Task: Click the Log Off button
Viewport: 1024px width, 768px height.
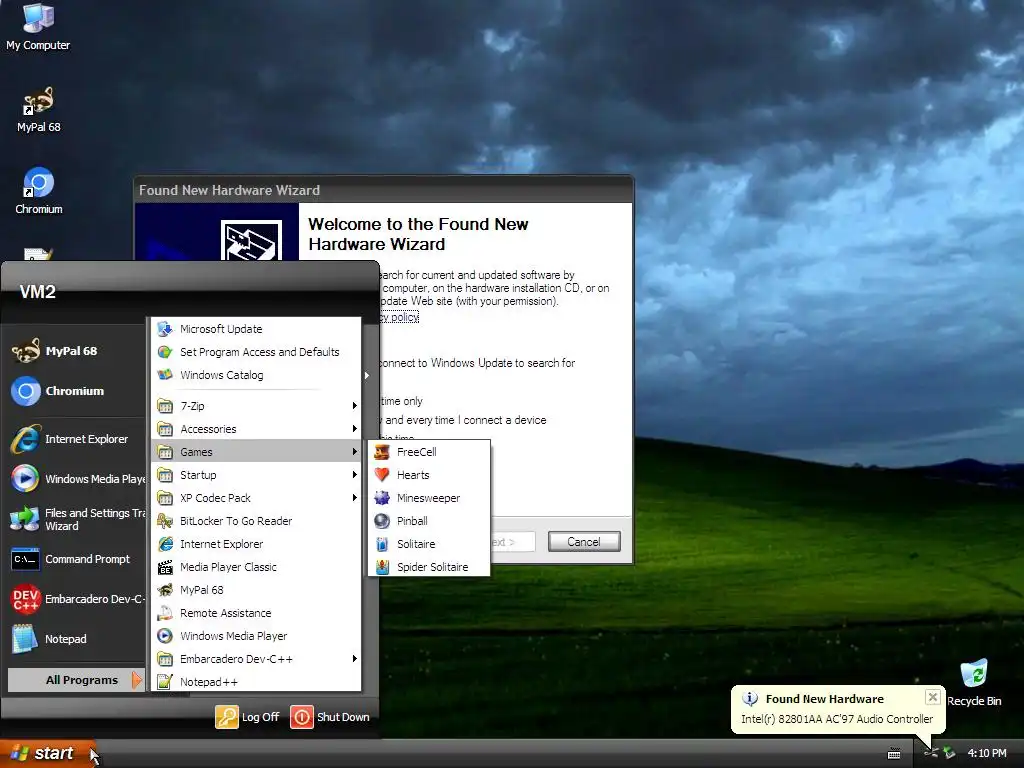Action: pyautogui.click(x=248, y=717)
